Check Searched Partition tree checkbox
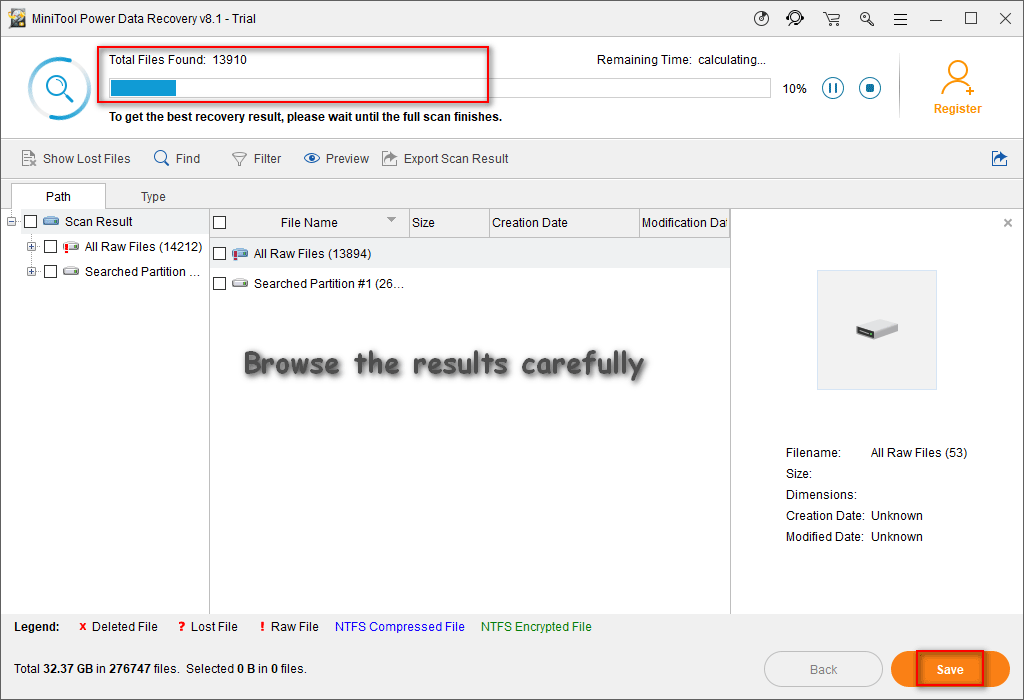This screenshot has width=1024, height=700. [x=50, y=272]
